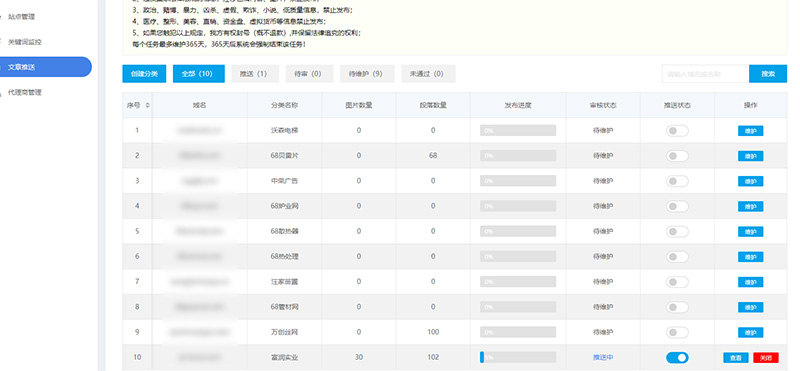Select the 68散热器 category cell
The image size is (800, 371).
[x=284, y=231]
